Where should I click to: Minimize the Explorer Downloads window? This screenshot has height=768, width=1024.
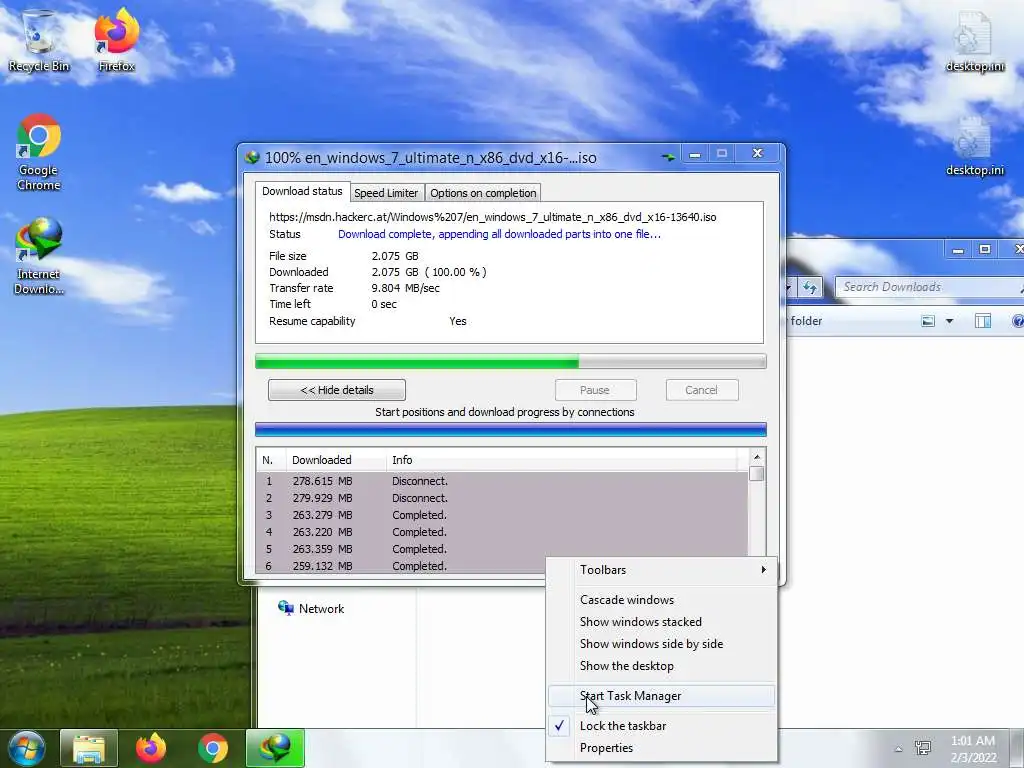(x=958, y=249)
